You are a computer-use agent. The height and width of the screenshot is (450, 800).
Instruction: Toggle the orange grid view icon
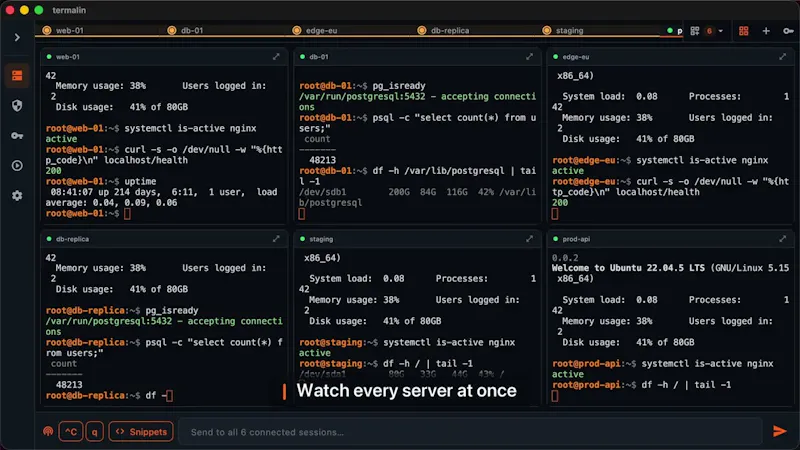pyautogui.click(x=744, y=31)
